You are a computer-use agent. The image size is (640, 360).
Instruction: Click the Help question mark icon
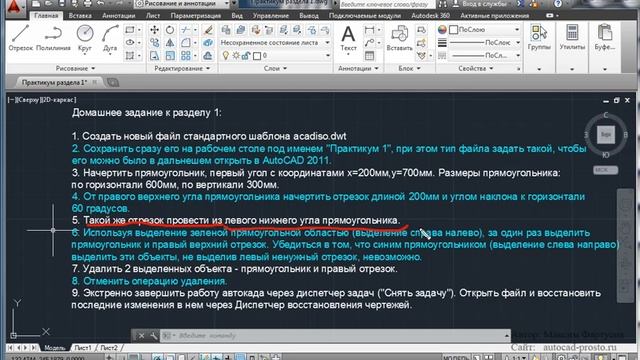(558, 4)
